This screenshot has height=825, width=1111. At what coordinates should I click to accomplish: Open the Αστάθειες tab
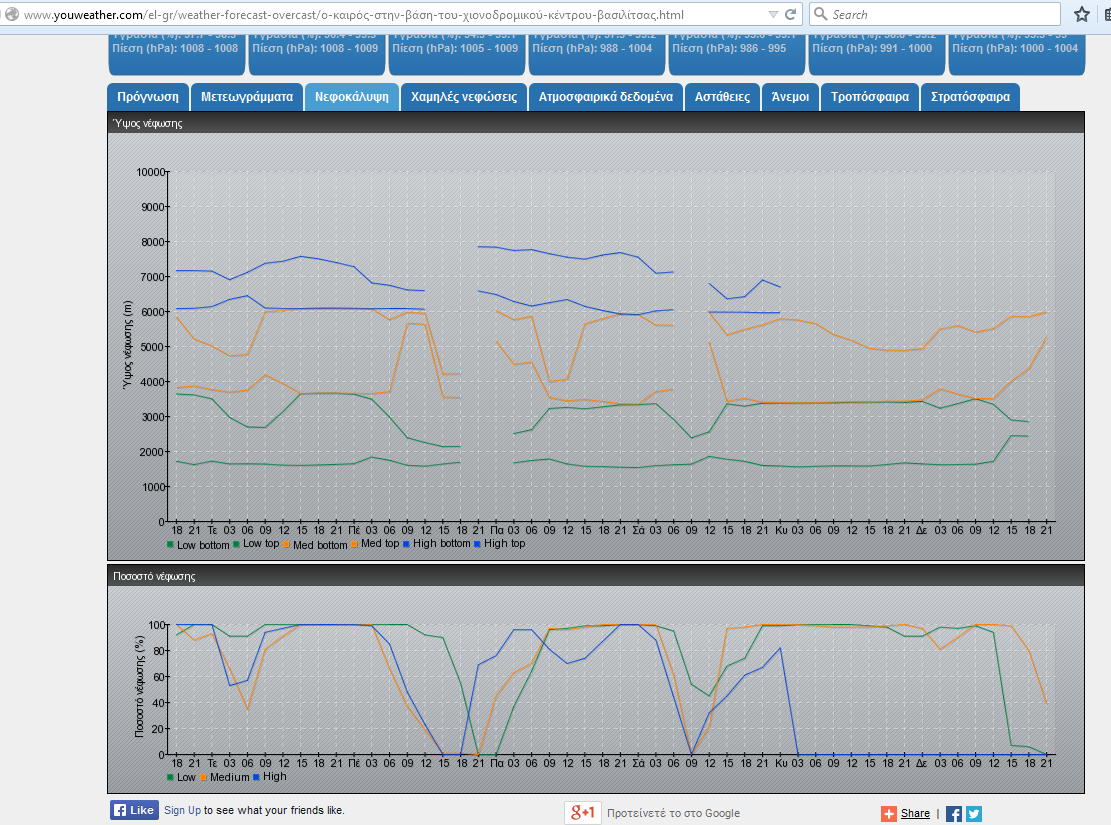pos(722,97)
